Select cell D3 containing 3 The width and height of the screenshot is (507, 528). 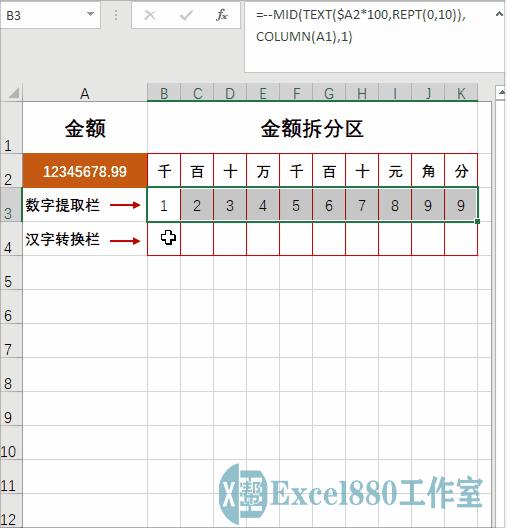coord(230,205)
